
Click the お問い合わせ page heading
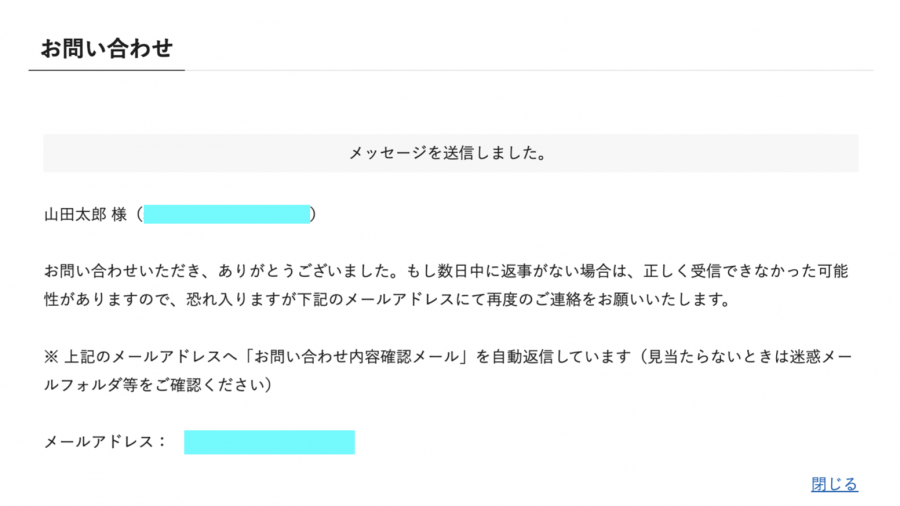106,48
